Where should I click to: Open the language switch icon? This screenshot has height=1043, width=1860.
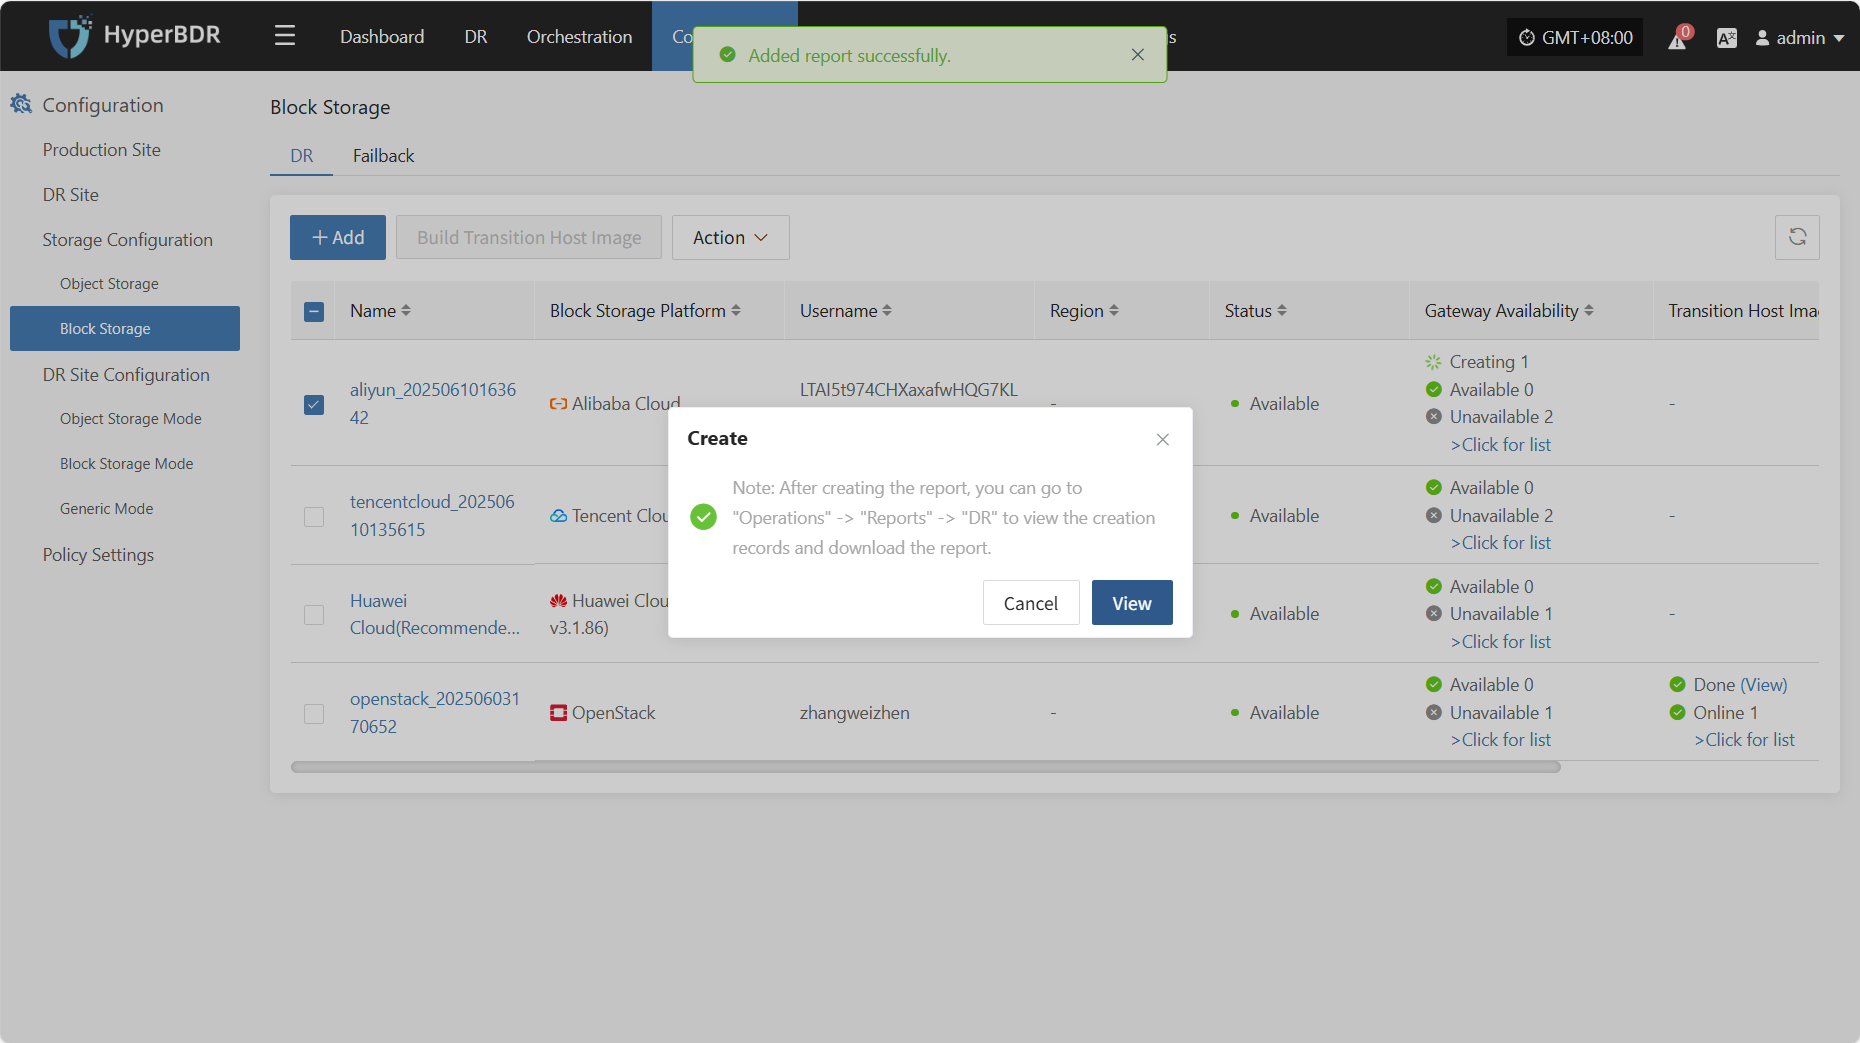pyautogui.click(x=1726, y=38)
